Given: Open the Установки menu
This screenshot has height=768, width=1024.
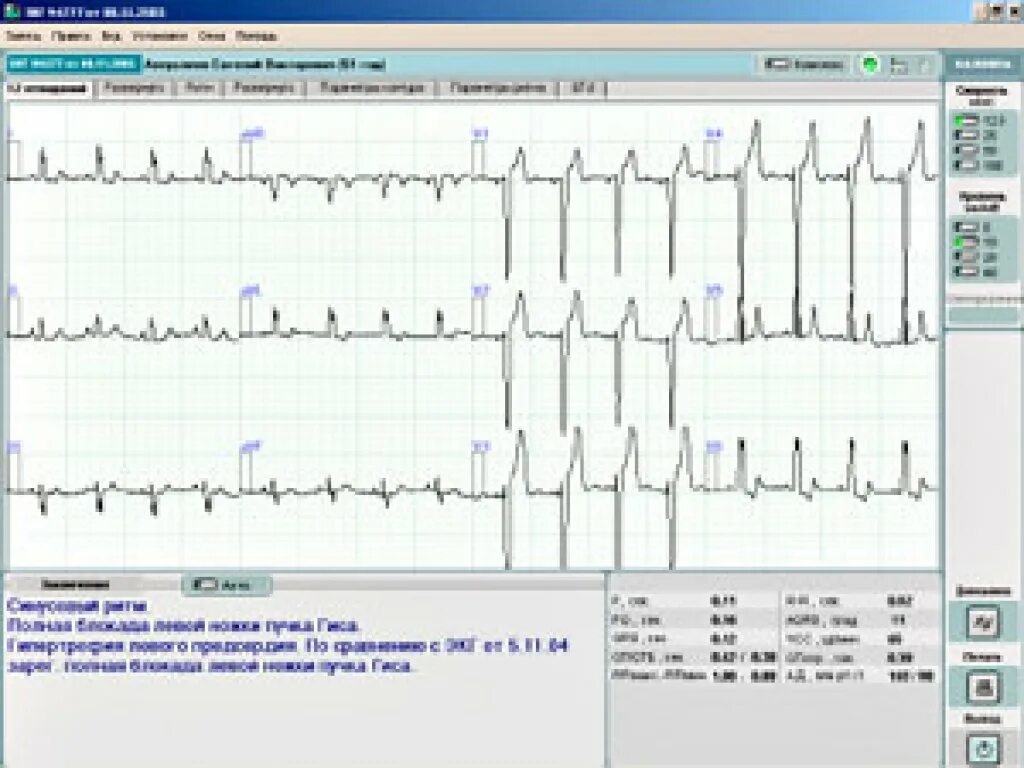Looking at the screenshot, I should pyautogui.click(x=160, y=36).
